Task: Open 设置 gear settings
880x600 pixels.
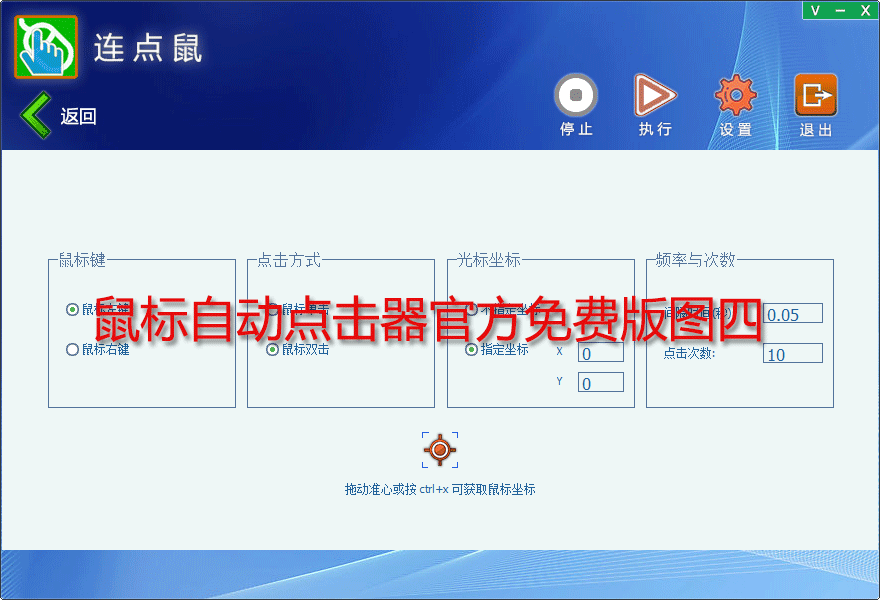Action: point(735,95)
